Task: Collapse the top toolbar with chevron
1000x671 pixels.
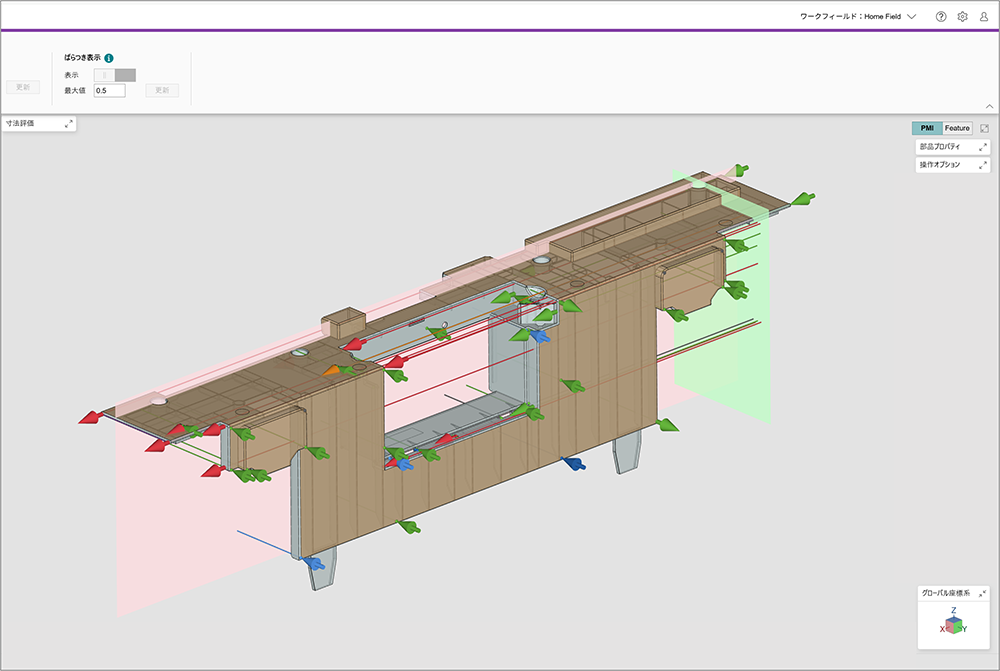Action: [x=989, y=106]
